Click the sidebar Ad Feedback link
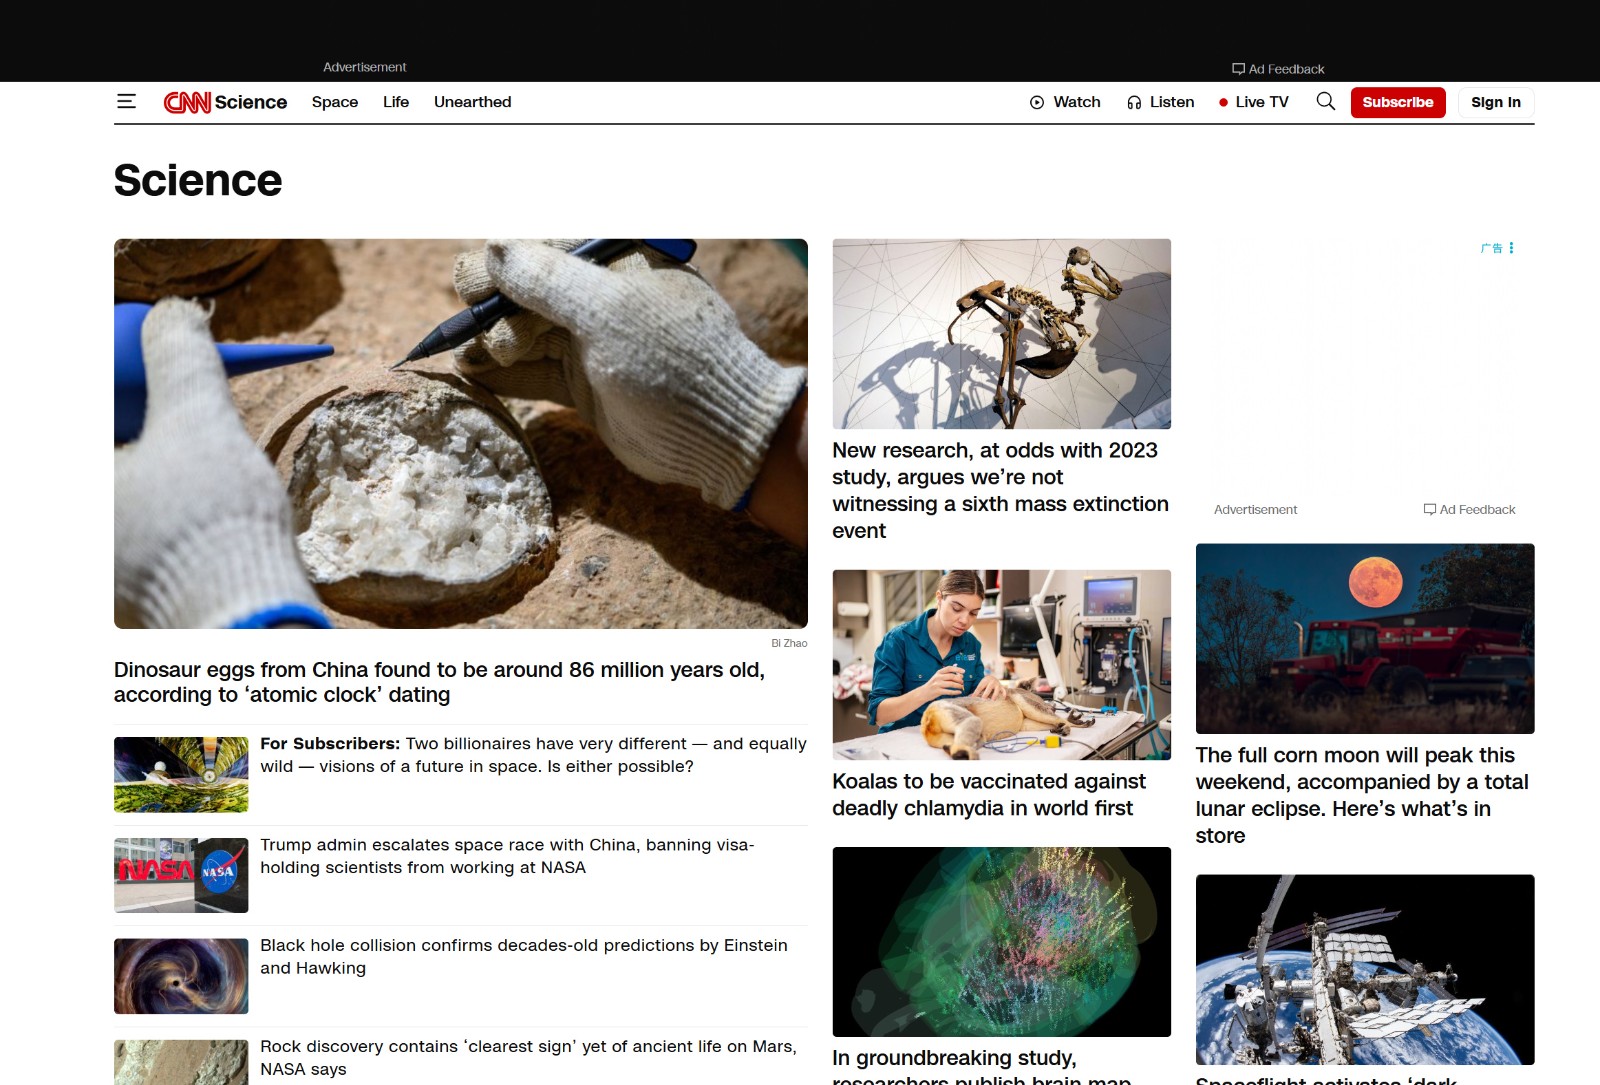 coord(1469,510)
